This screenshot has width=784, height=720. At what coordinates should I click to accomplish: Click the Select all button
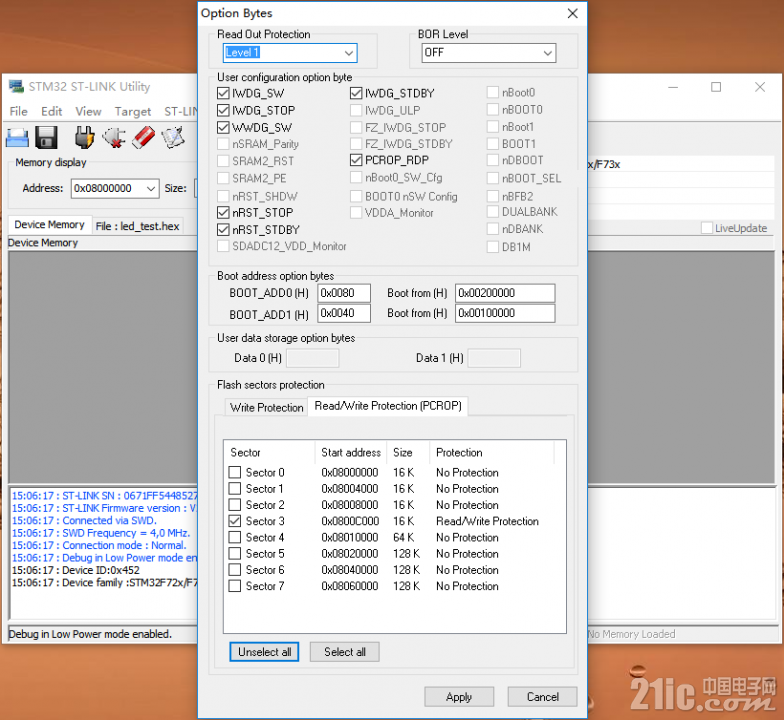(x=344, y=652)
